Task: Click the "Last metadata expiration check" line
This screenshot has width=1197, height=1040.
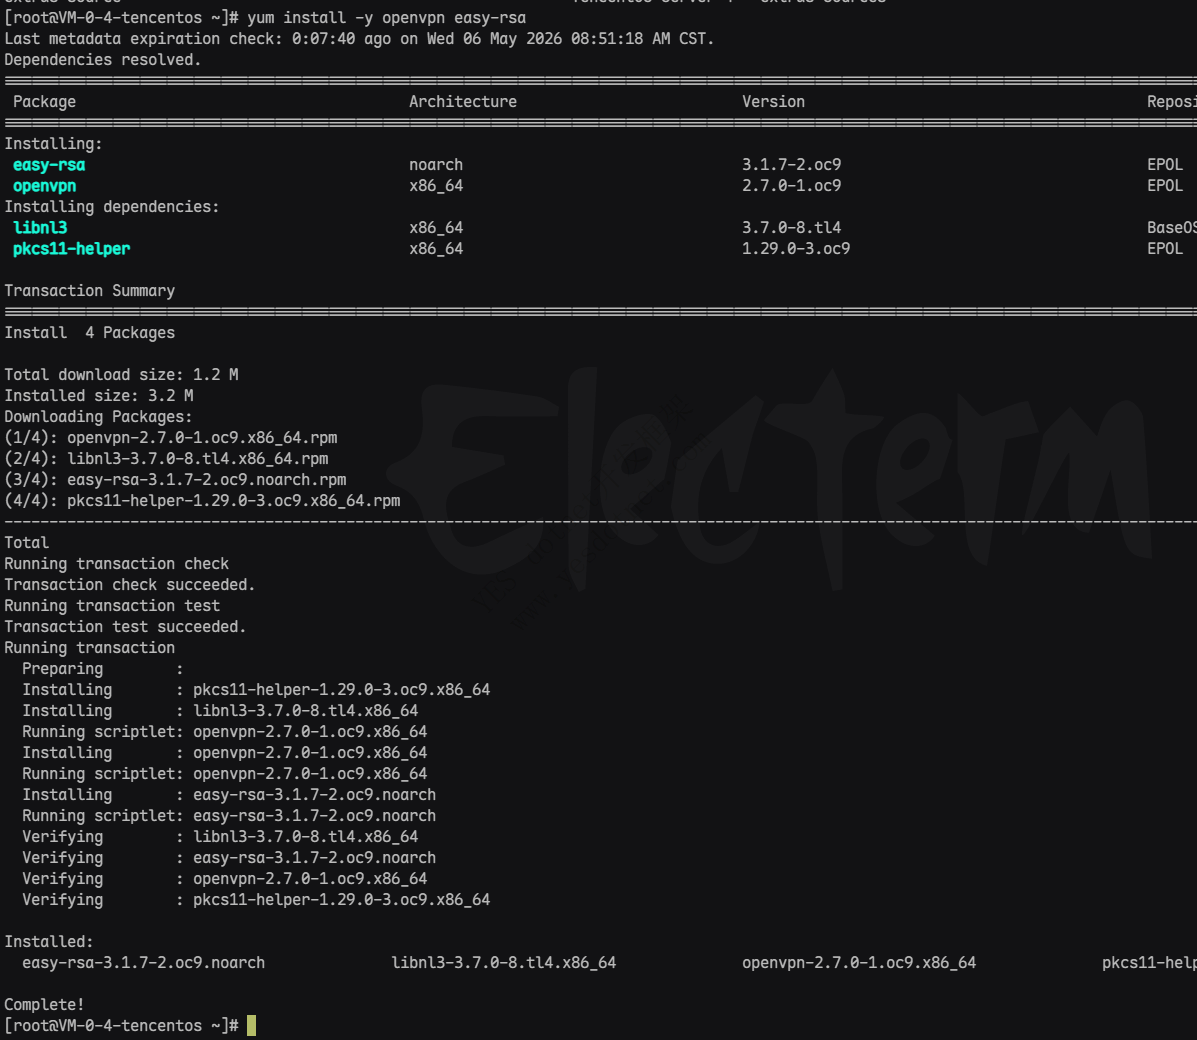Action: click(x=359, y=39)
